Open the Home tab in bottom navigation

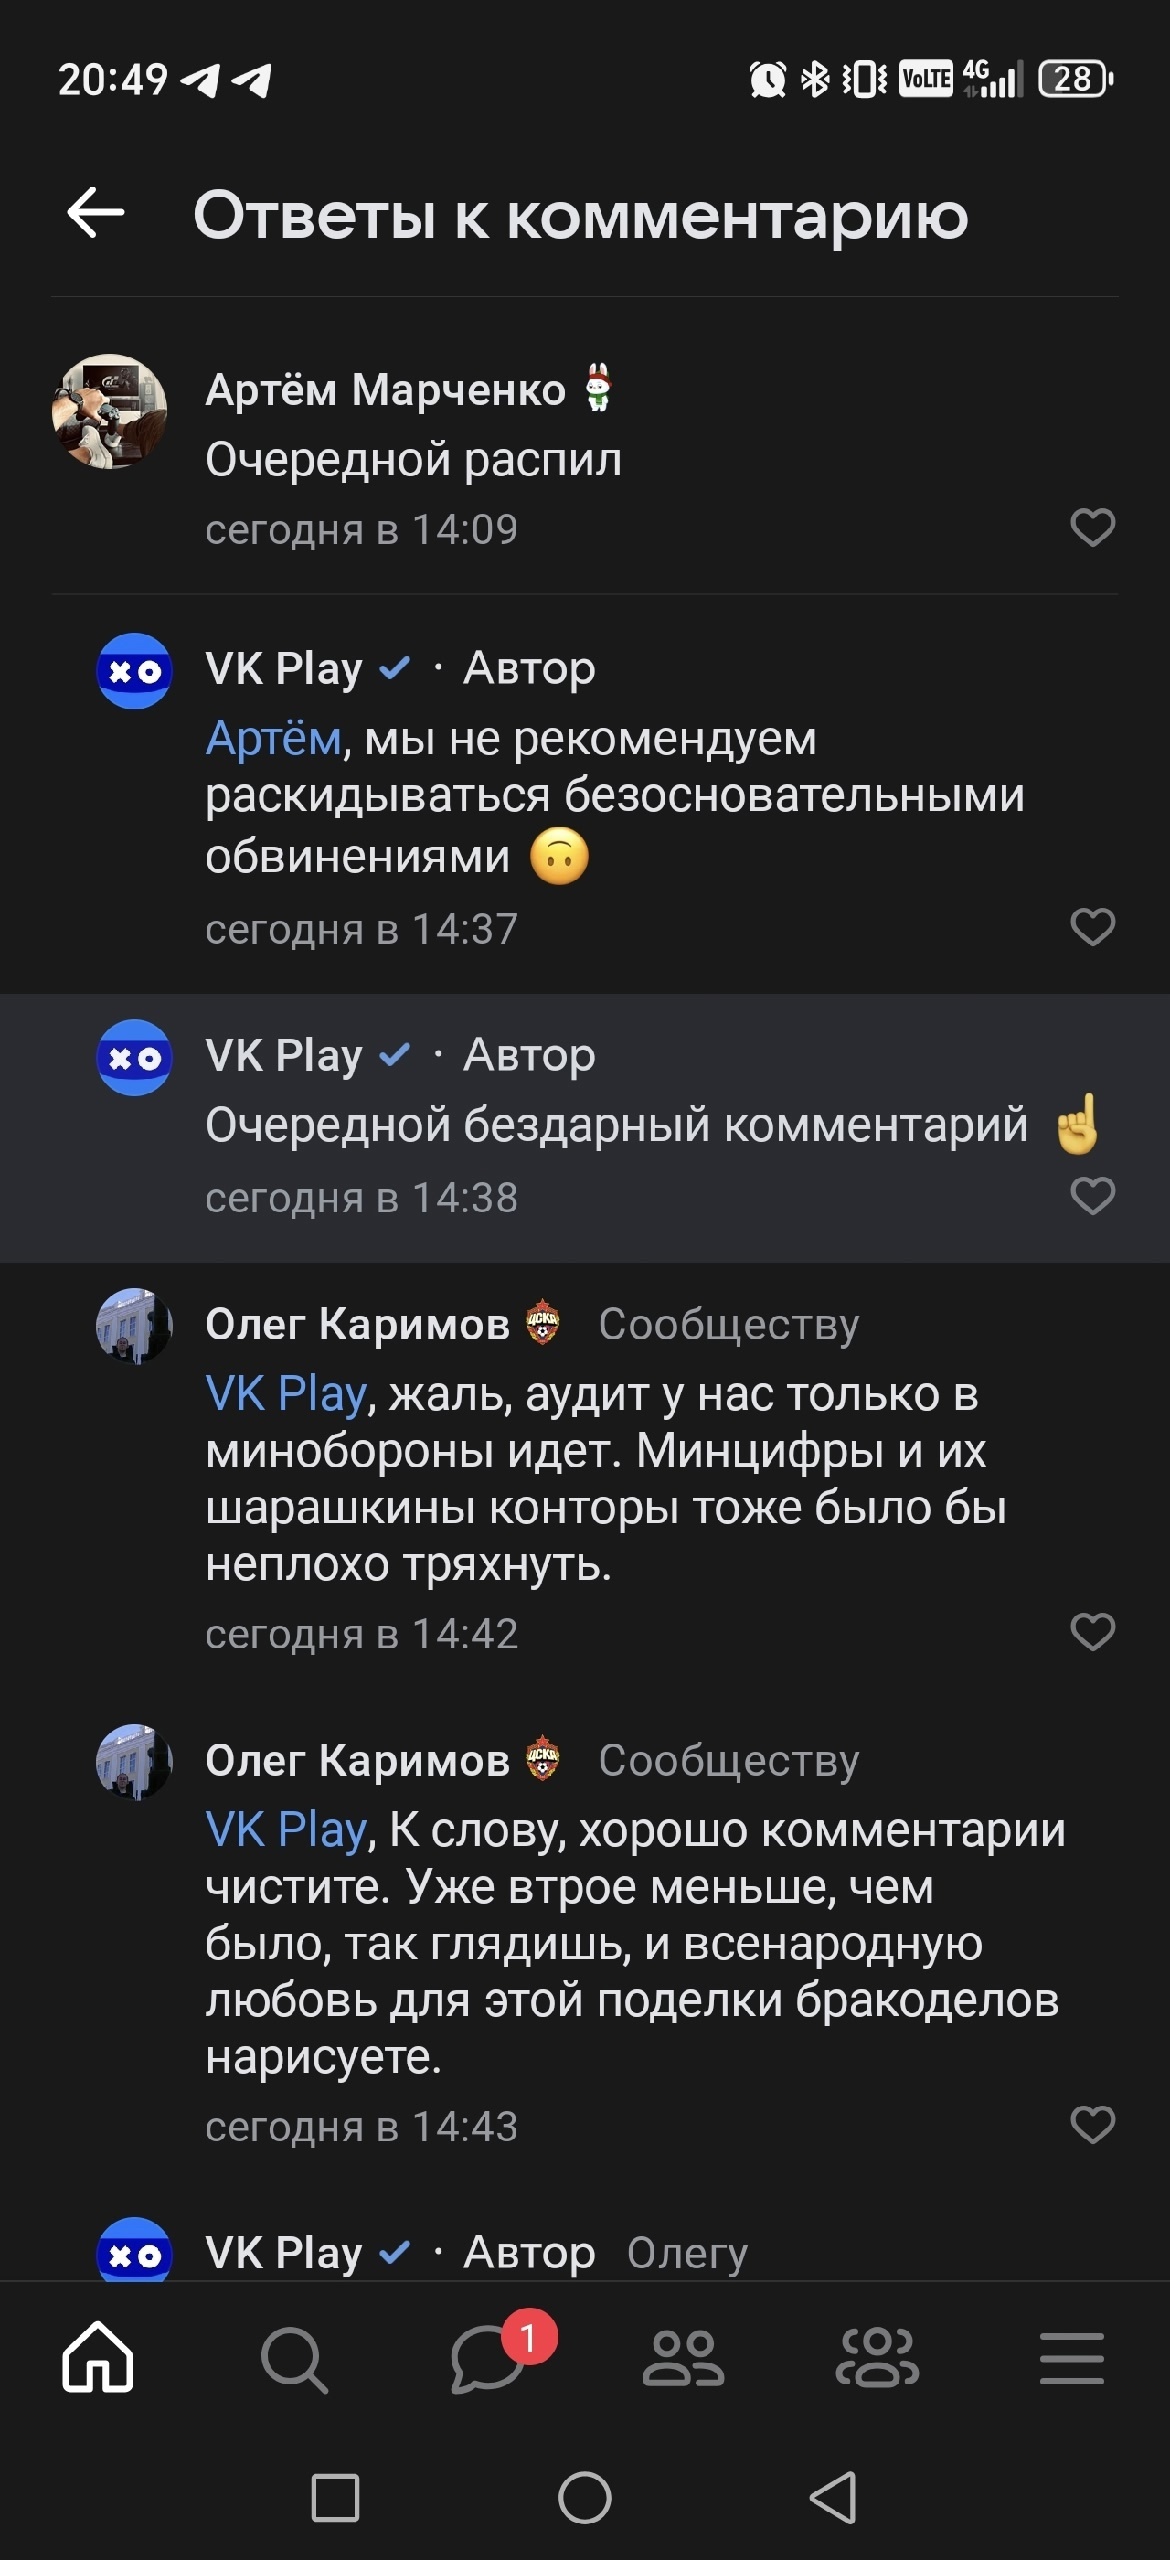[97, 2359]
